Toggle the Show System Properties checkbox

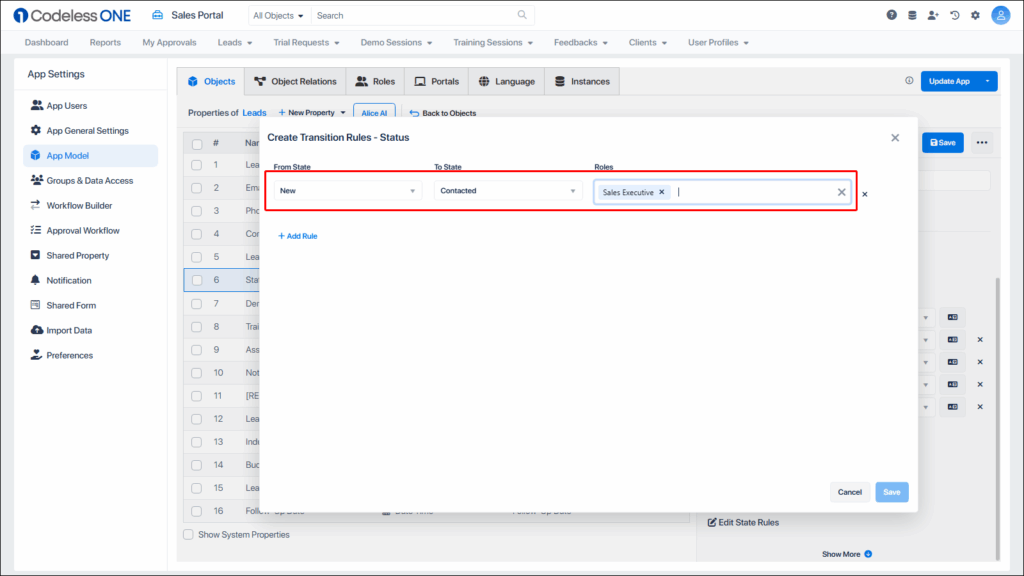(188, 534)
